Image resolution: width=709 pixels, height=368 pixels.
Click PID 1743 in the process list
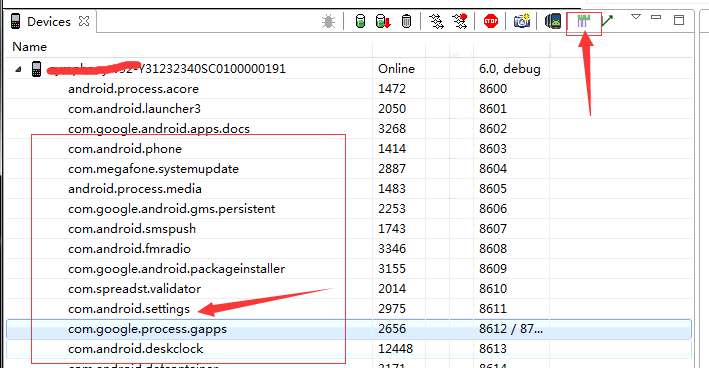point(392,229)
